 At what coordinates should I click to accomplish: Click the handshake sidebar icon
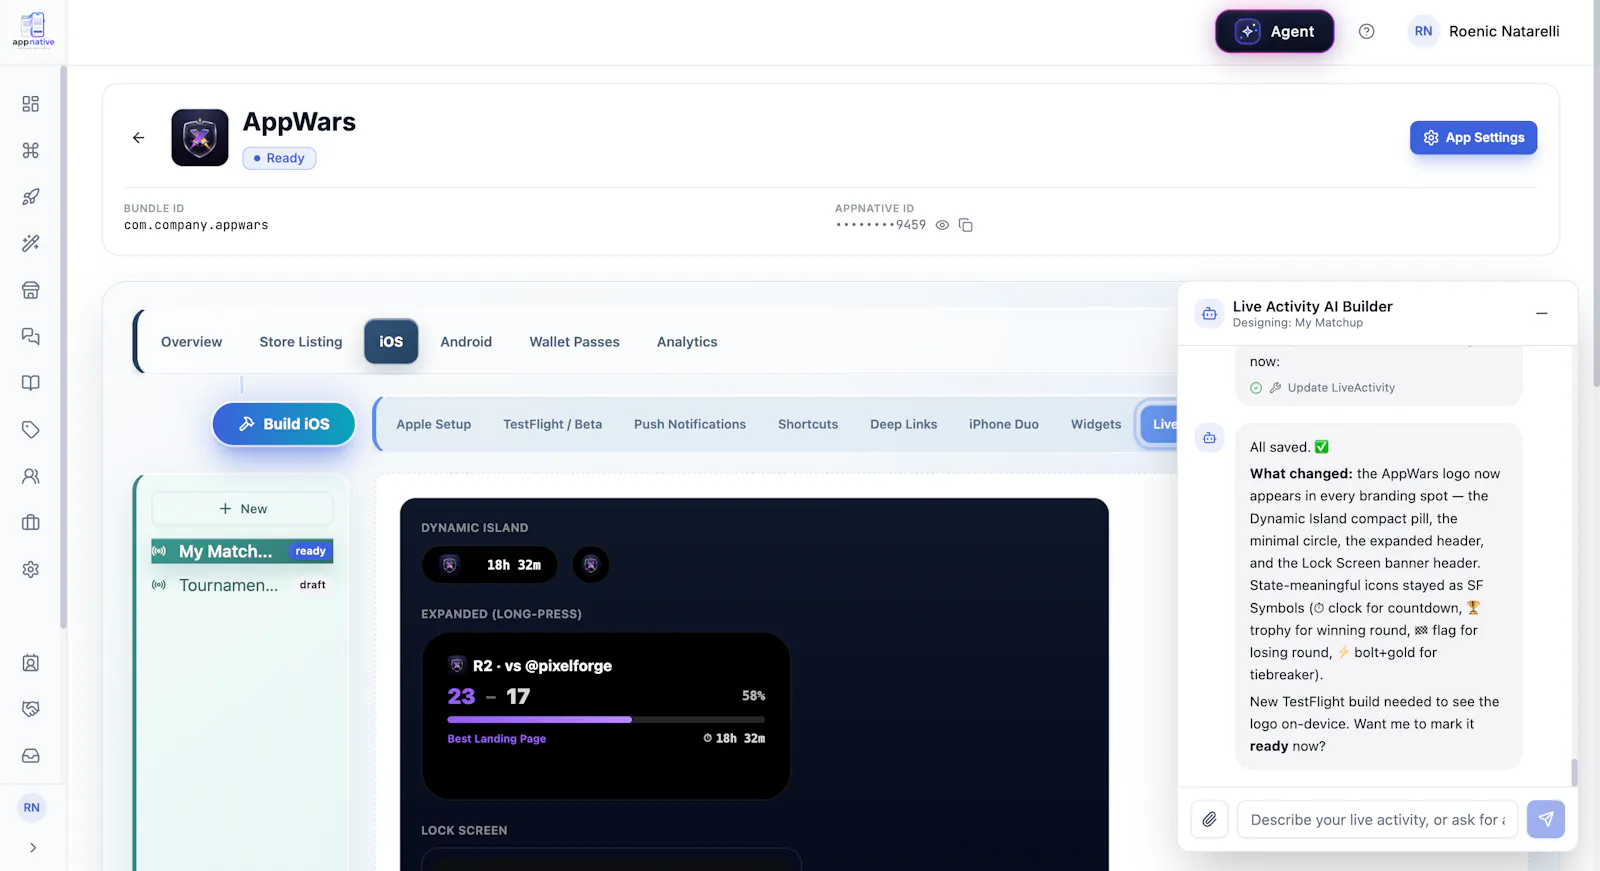[x=31, y=709]
